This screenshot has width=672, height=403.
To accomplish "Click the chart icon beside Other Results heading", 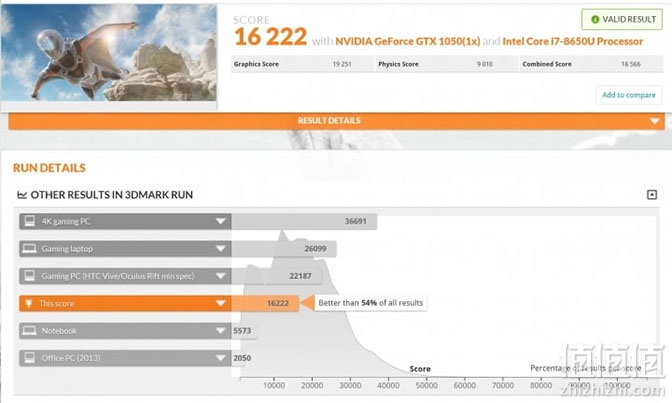I will [x=22, y=195].
